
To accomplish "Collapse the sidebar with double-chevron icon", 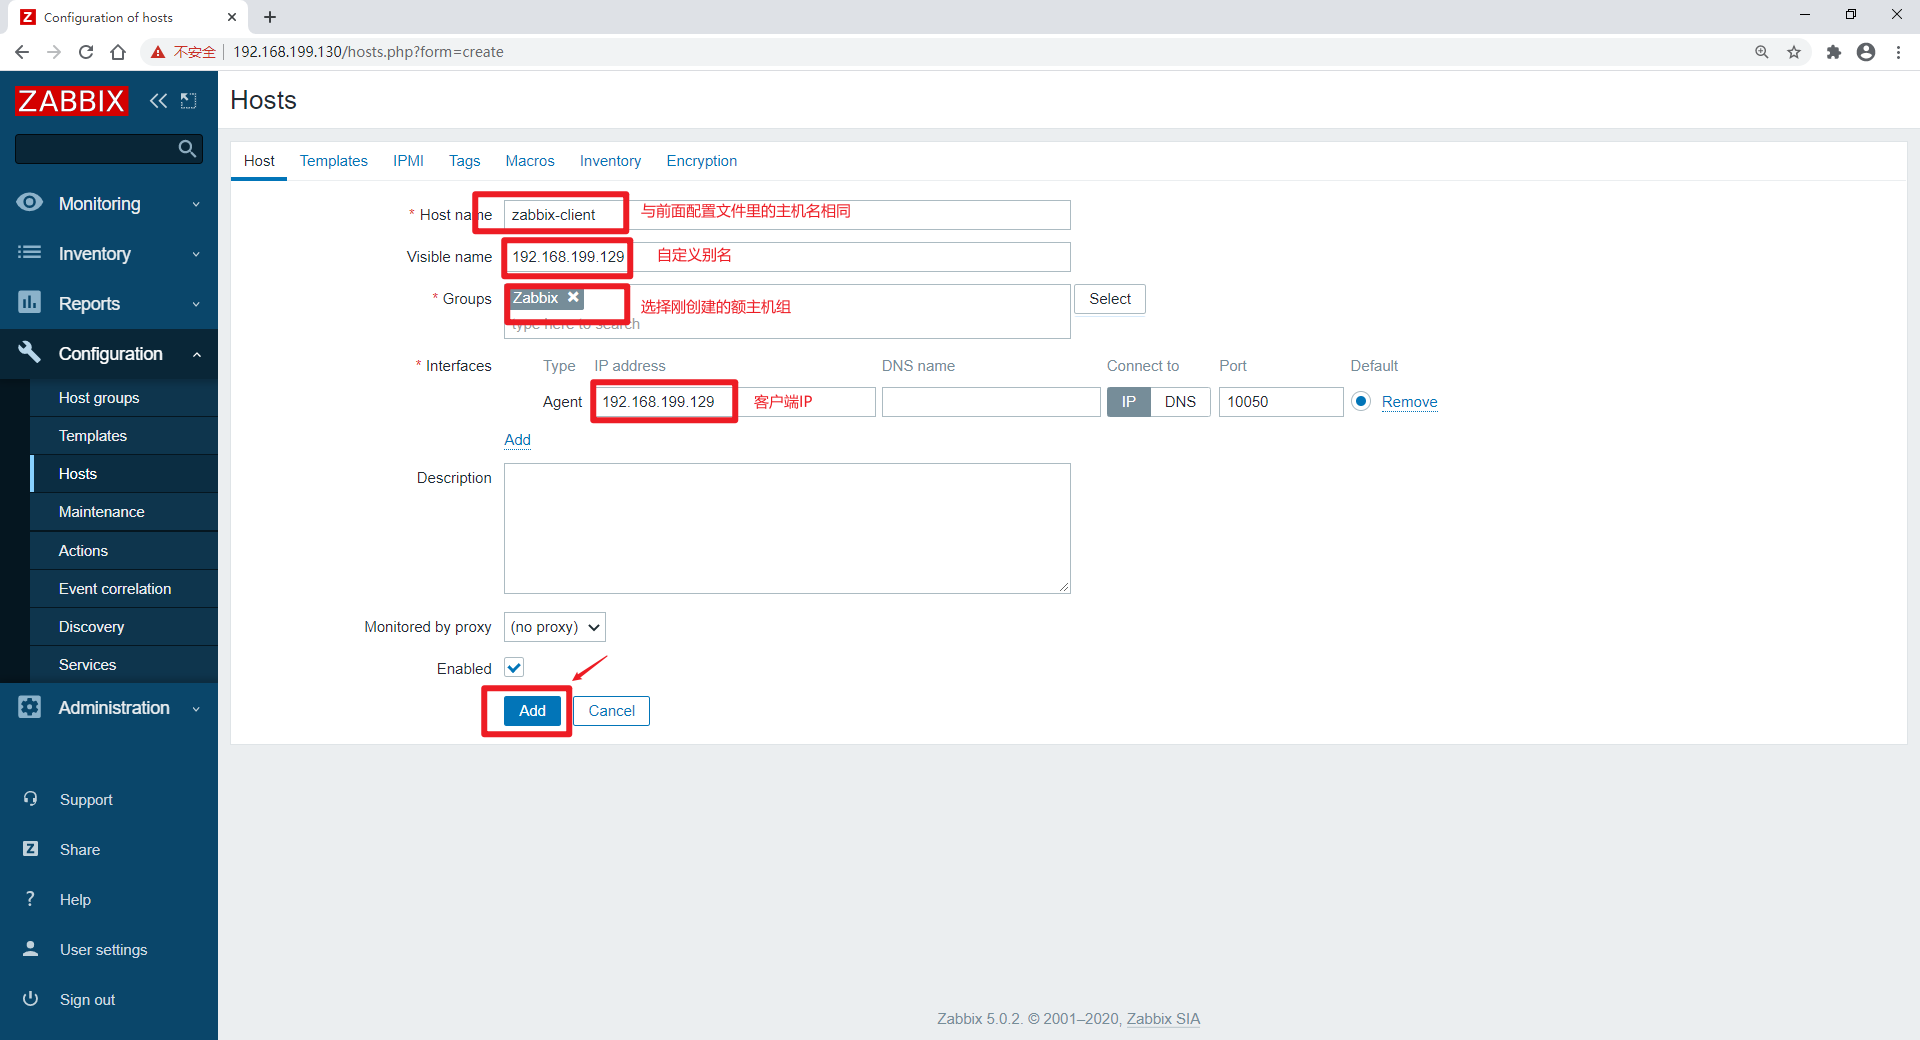I will (x=158, y=101).
